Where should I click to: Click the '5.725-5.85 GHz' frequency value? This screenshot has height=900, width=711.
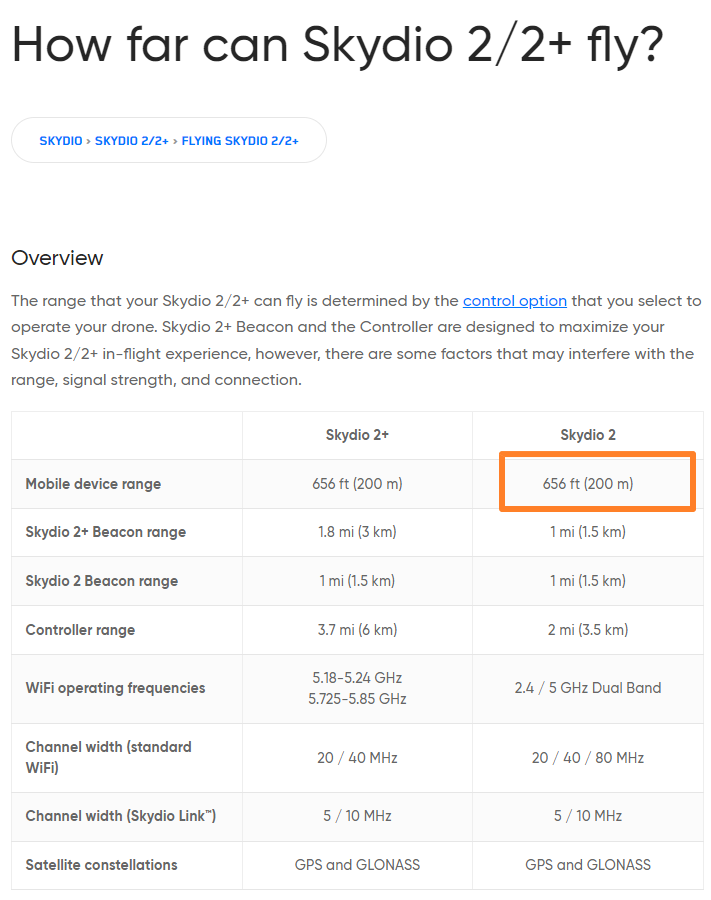[358, 699]
